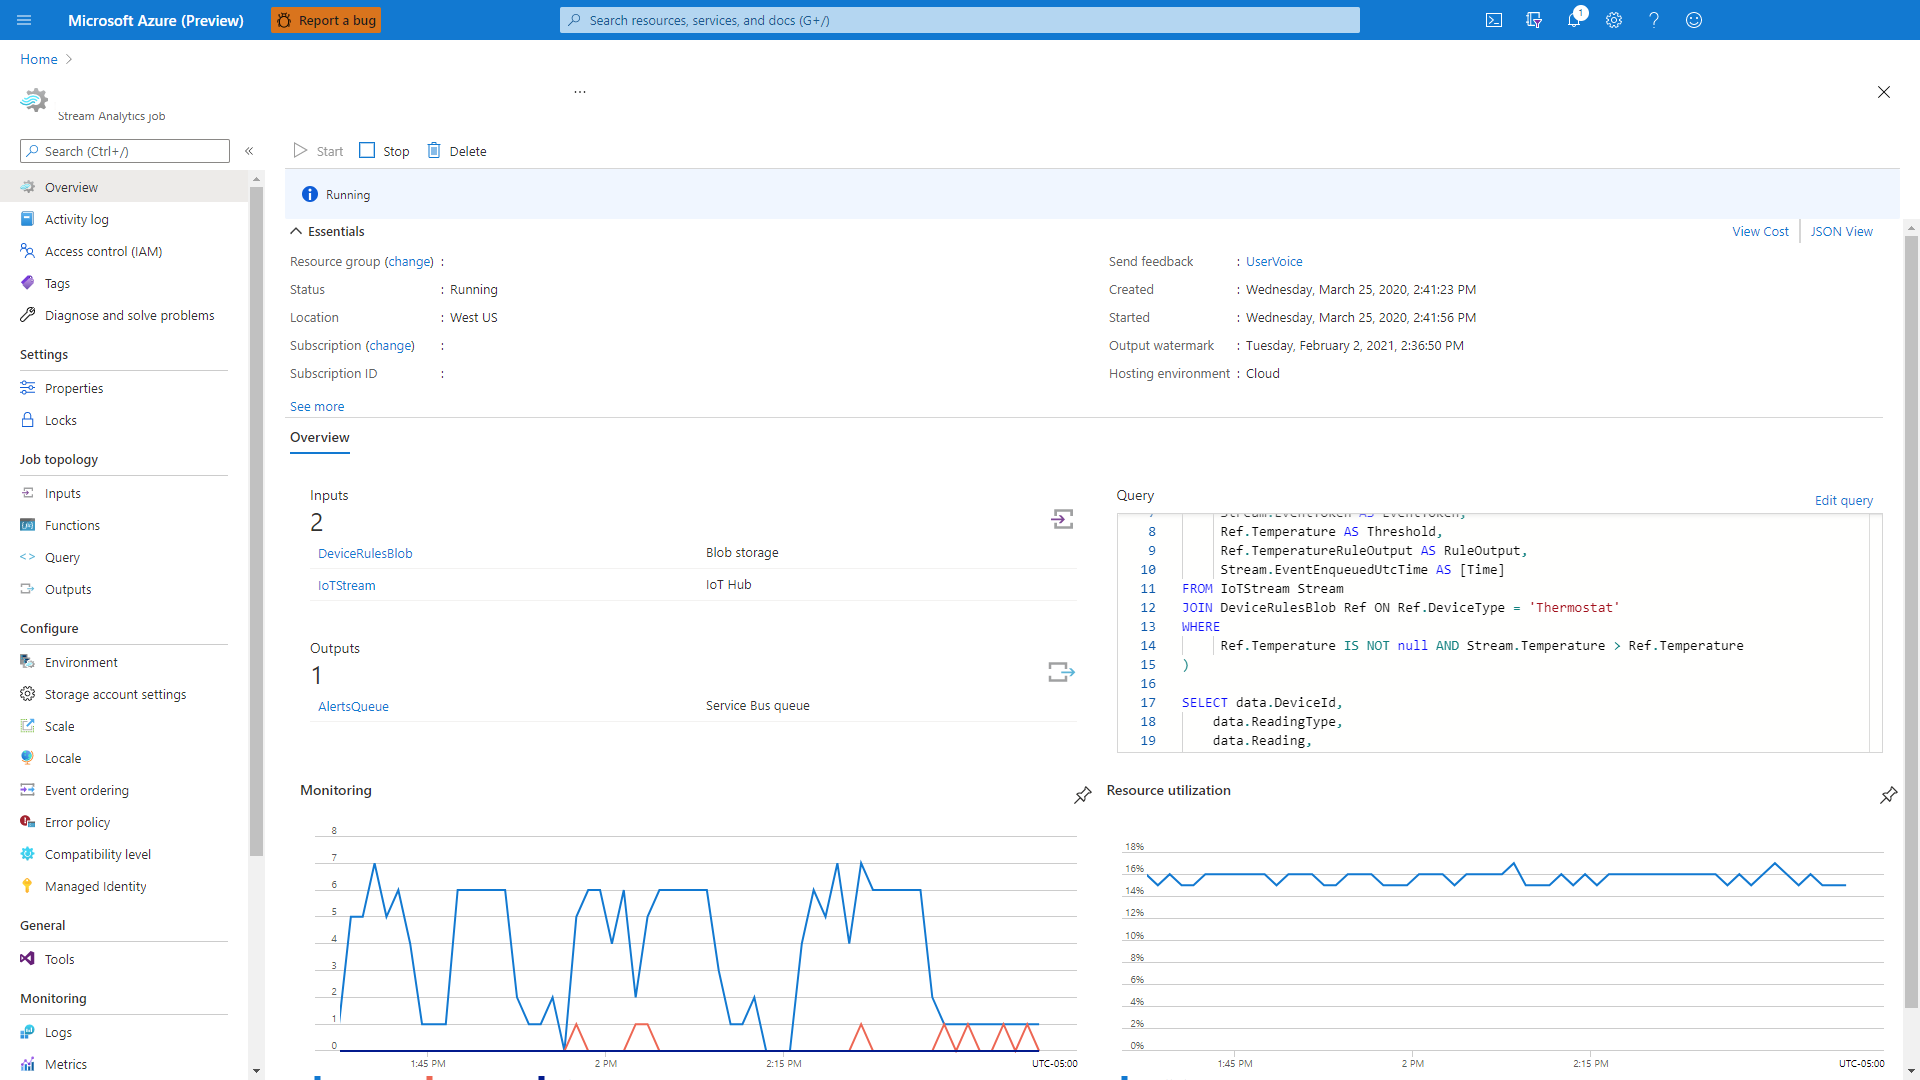
Task: Click the JSON View button
Action: pyautogui.click(x=1840, y=231)
